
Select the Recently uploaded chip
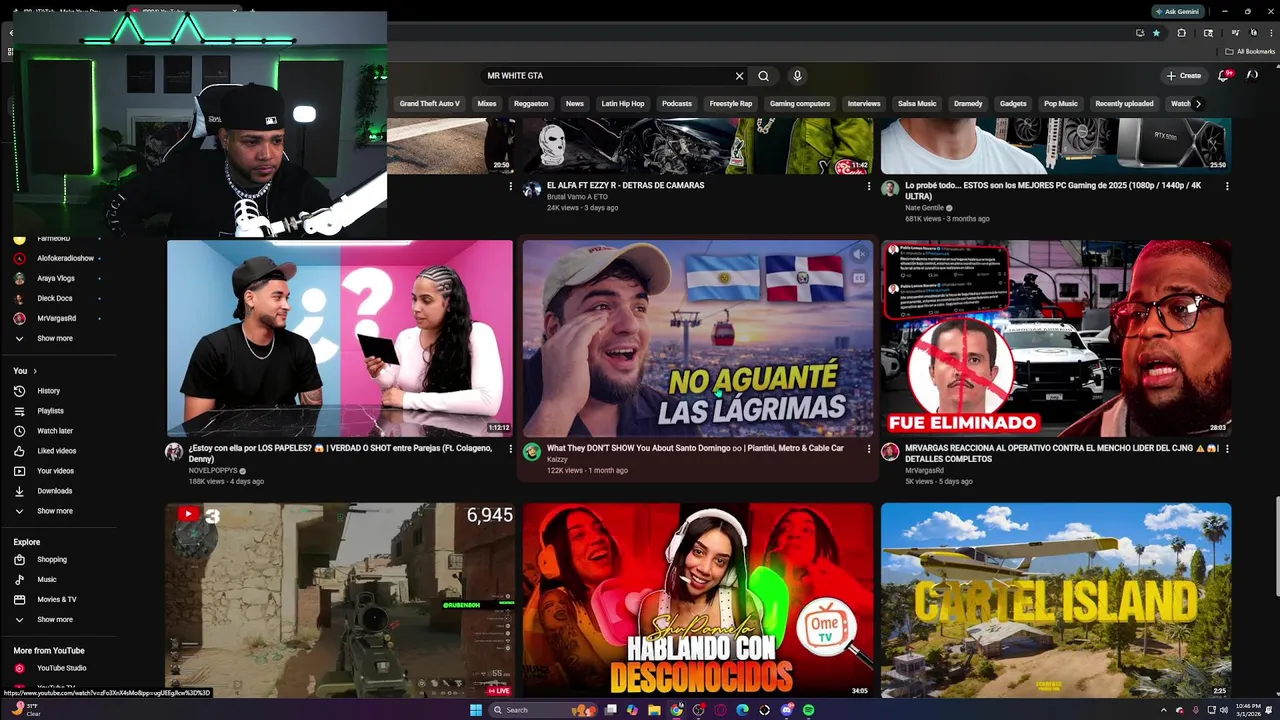(x=1124, y=104)
